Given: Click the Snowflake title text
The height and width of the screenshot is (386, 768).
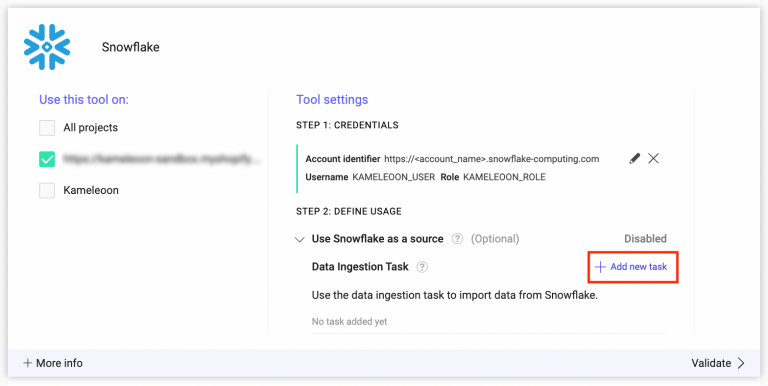Looking at the screenshot, I should pyautogui.click(x=130, y=48).
